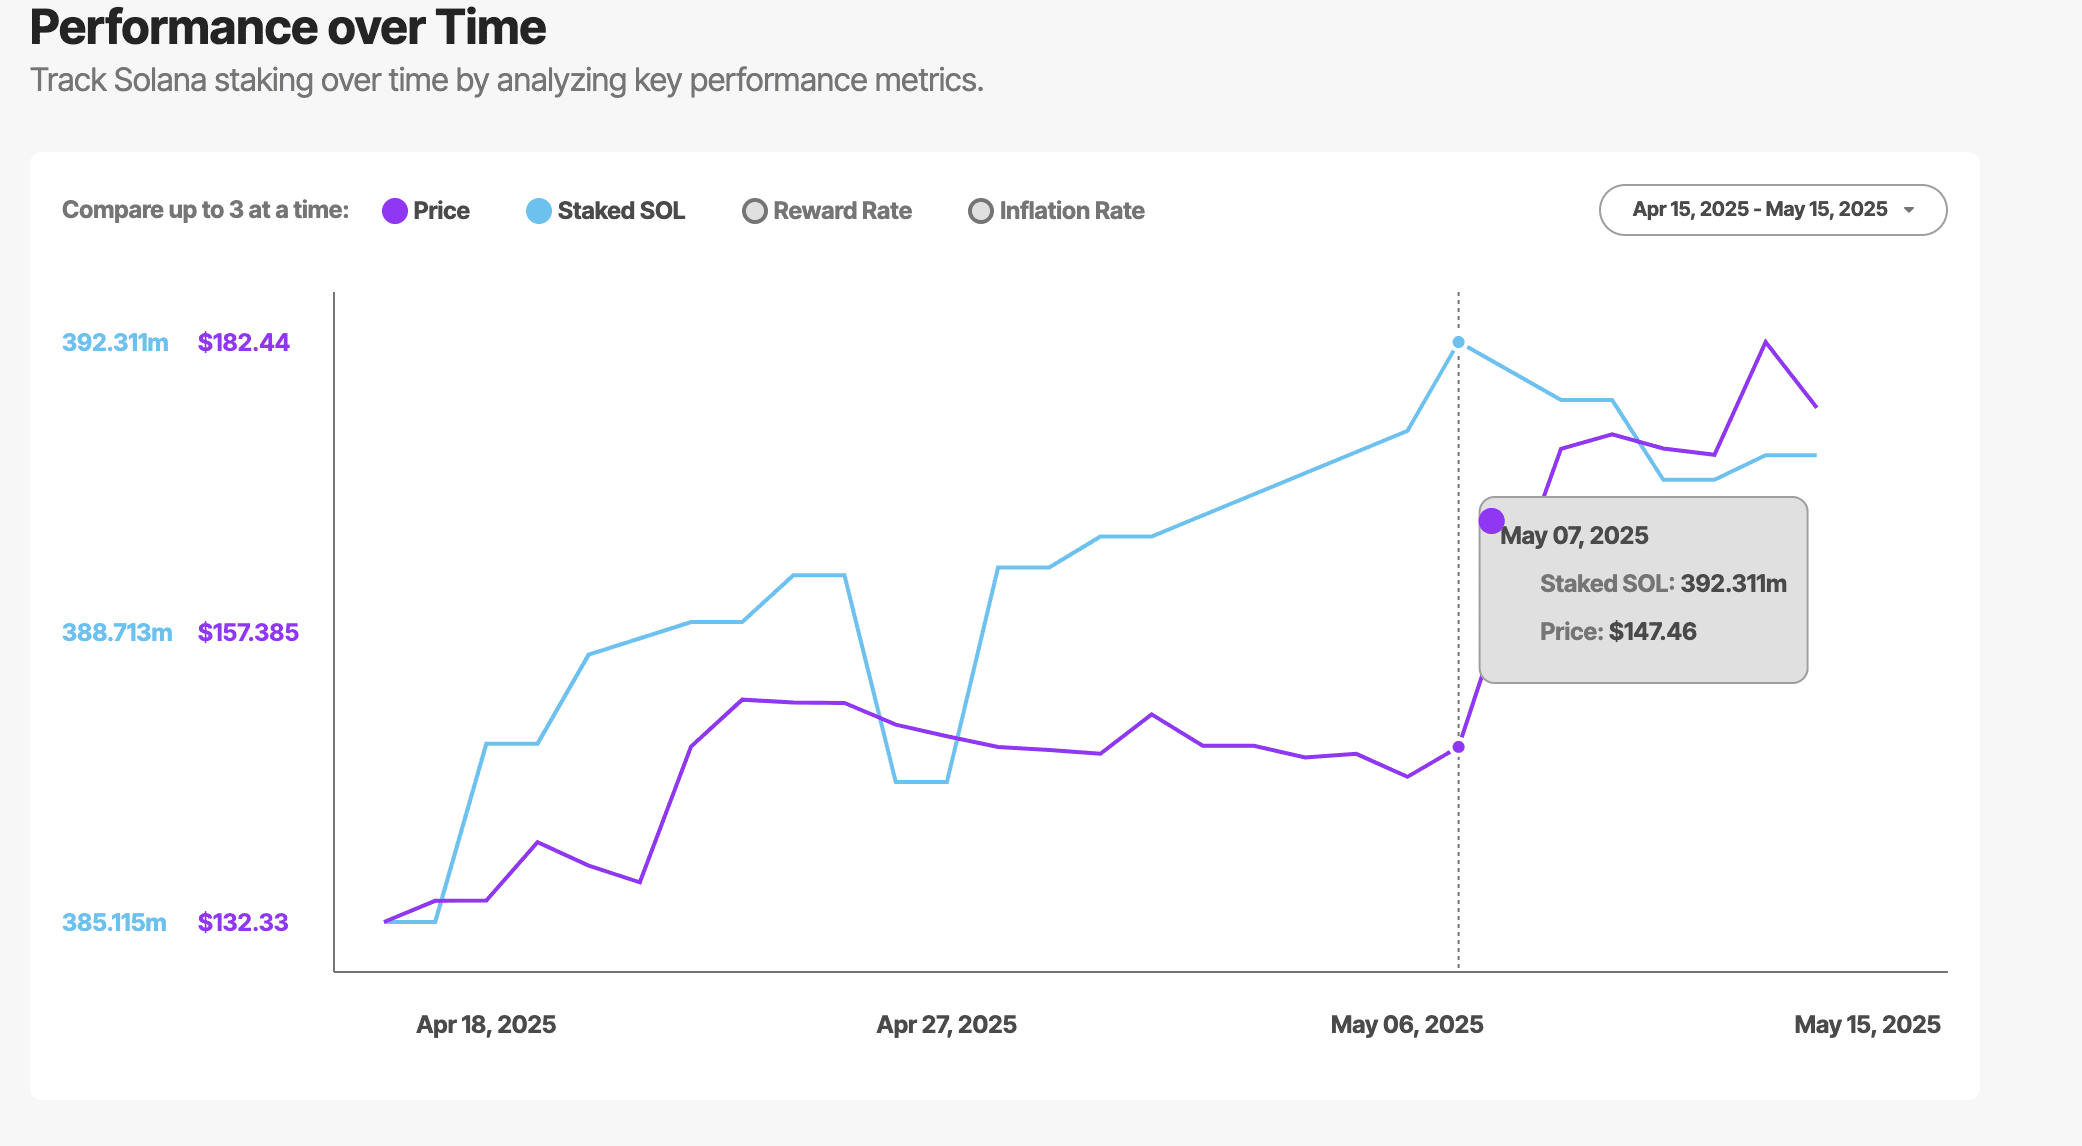Viewport: 2082px width, 1146px height.
Task: Click the Staked SOL legend label
Action: (621, 211)
